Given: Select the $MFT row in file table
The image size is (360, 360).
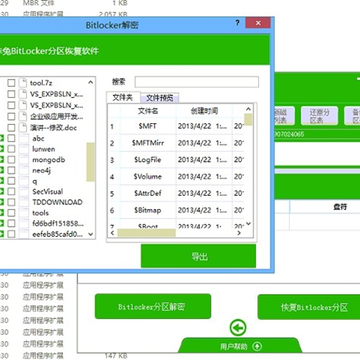Looking at the screenshot, I should (x=177, y=126).
